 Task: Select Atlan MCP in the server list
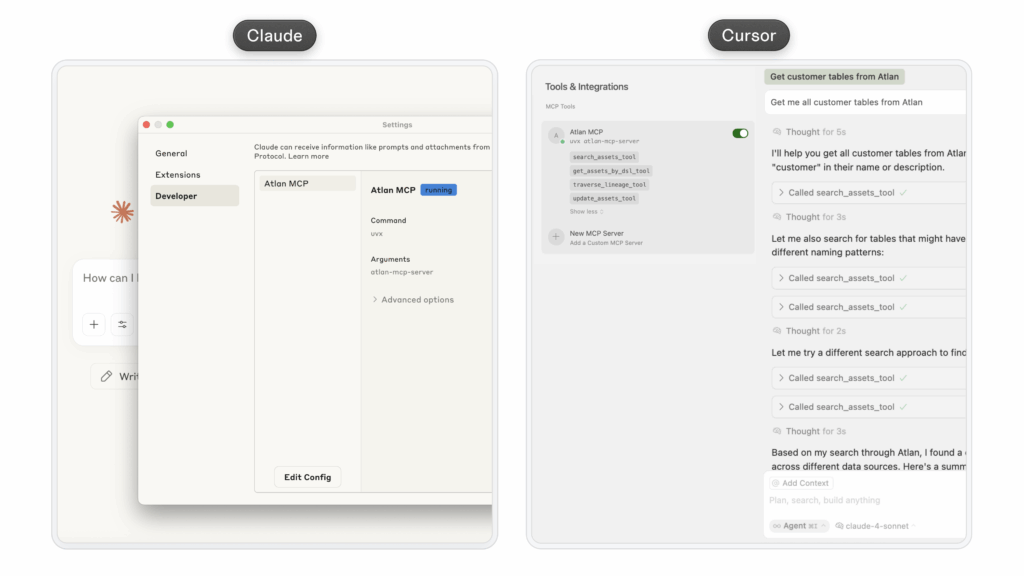[308, 184]
